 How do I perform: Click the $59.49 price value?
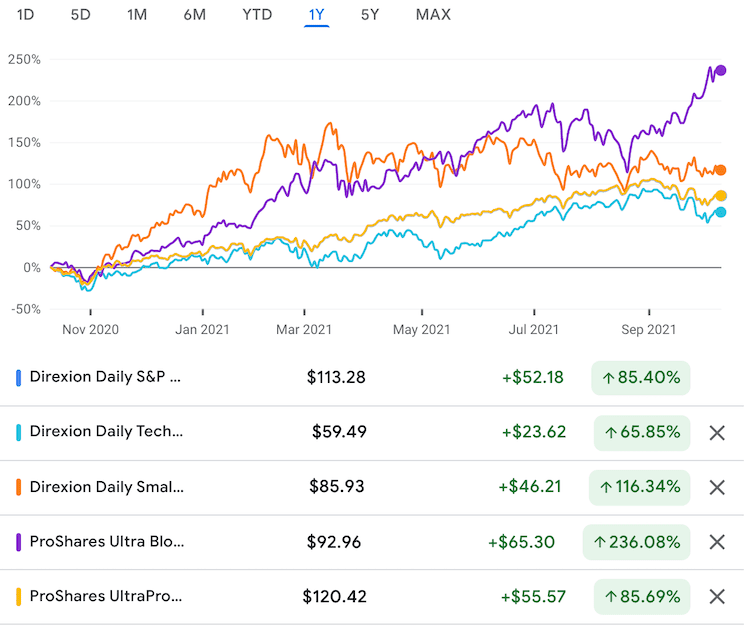coord(339,432)
